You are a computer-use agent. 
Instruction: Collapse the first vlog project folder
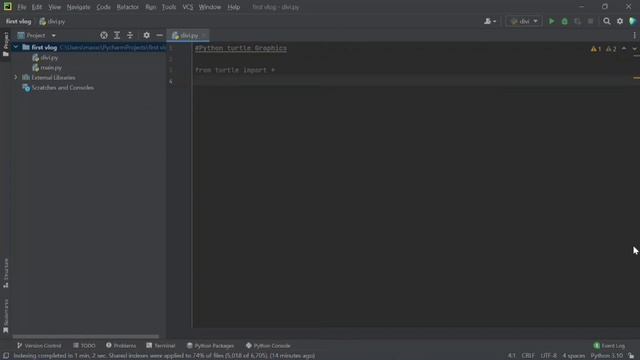coord(16,47)
